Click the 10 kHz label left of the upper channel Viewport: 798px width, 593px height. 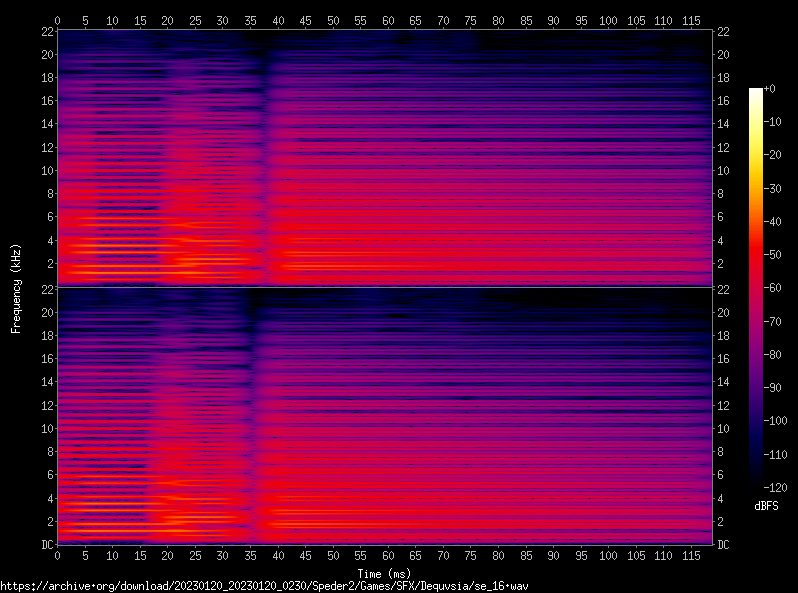46,170
